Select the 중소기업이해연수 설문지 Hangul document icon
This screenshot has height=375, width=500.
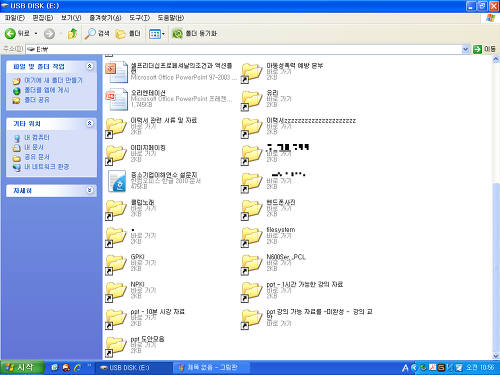coord(117,181)
